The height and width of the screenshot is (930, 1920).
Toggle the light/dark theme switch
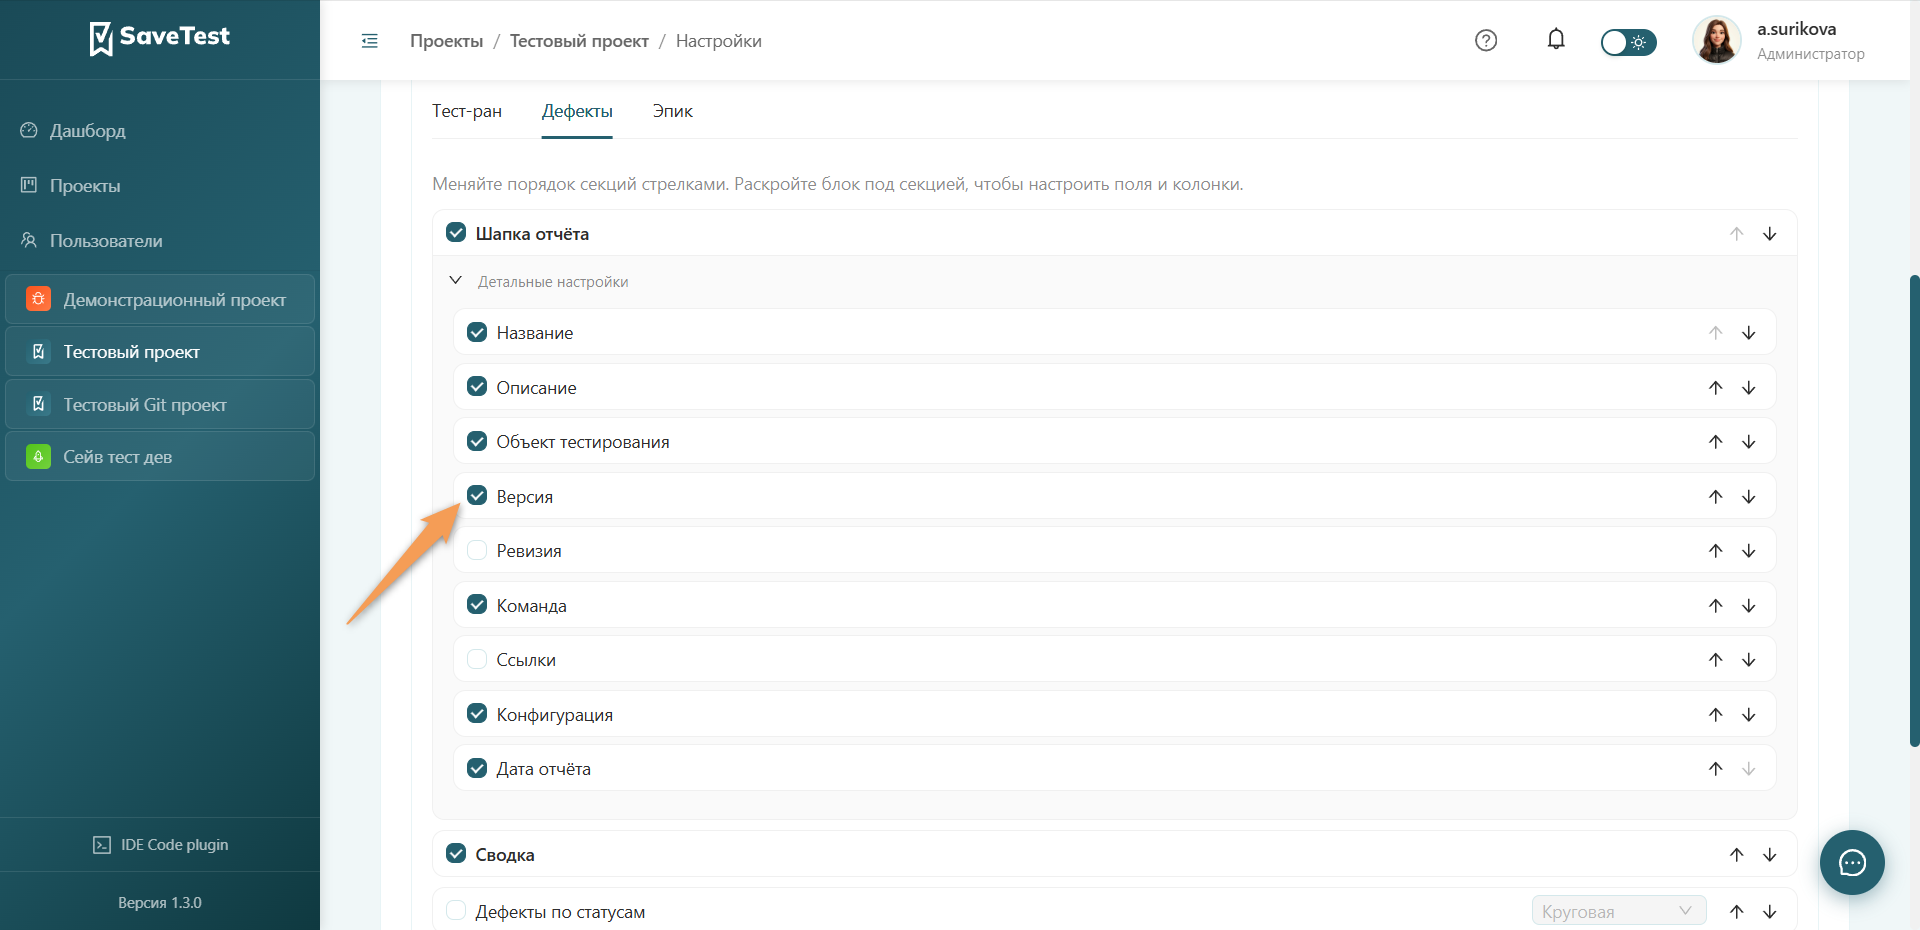point(1628,42)
